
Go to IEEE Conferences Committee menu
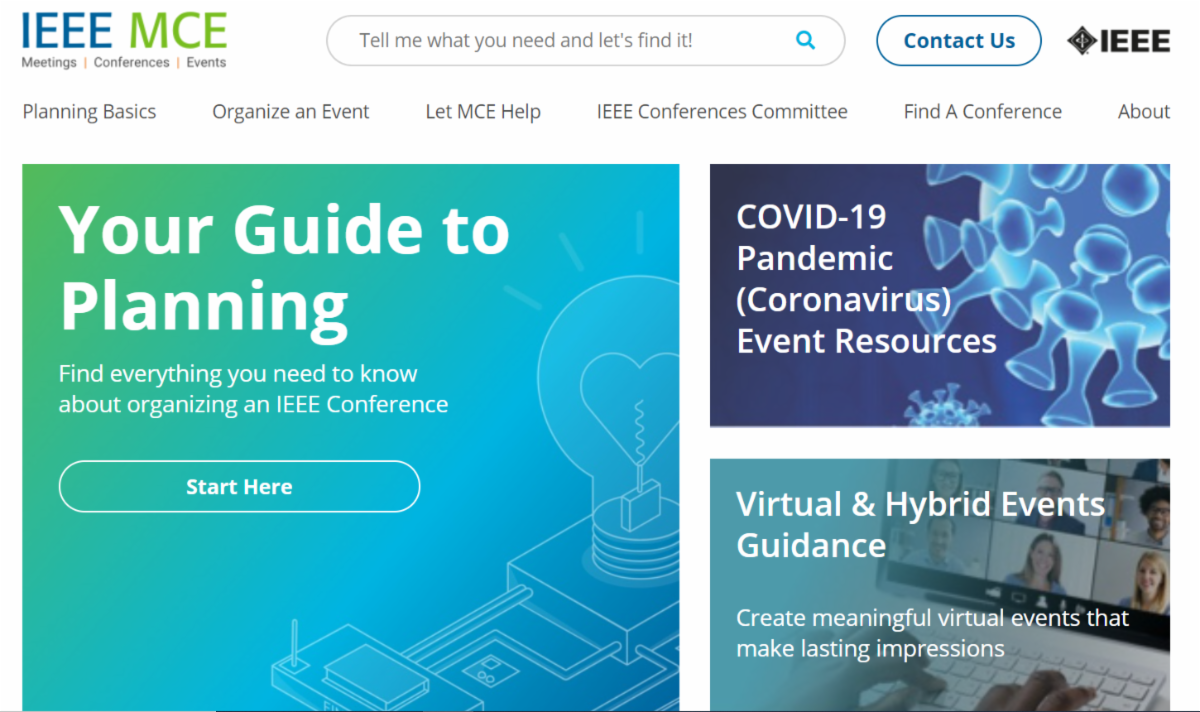click(x=722, y=112)
